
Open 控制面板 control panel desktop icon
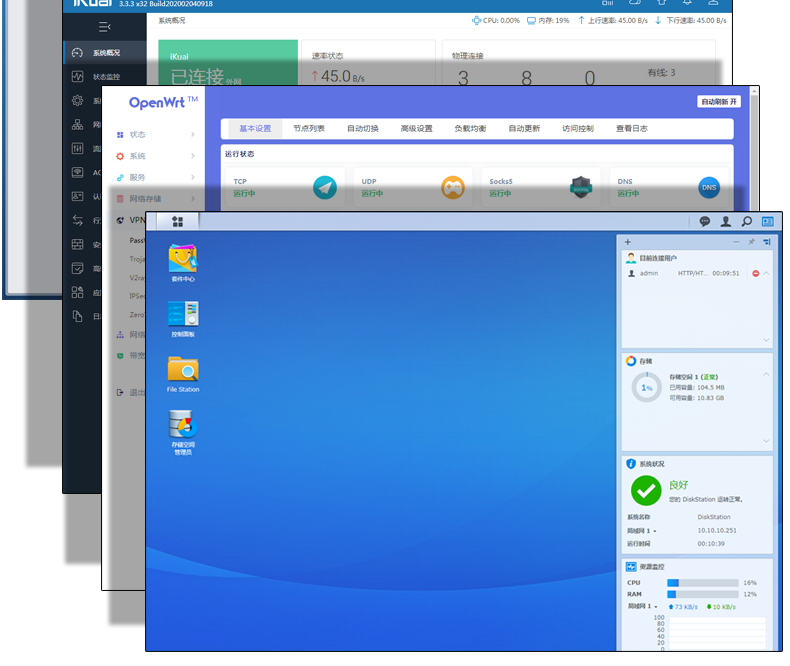tap(183, 319)
